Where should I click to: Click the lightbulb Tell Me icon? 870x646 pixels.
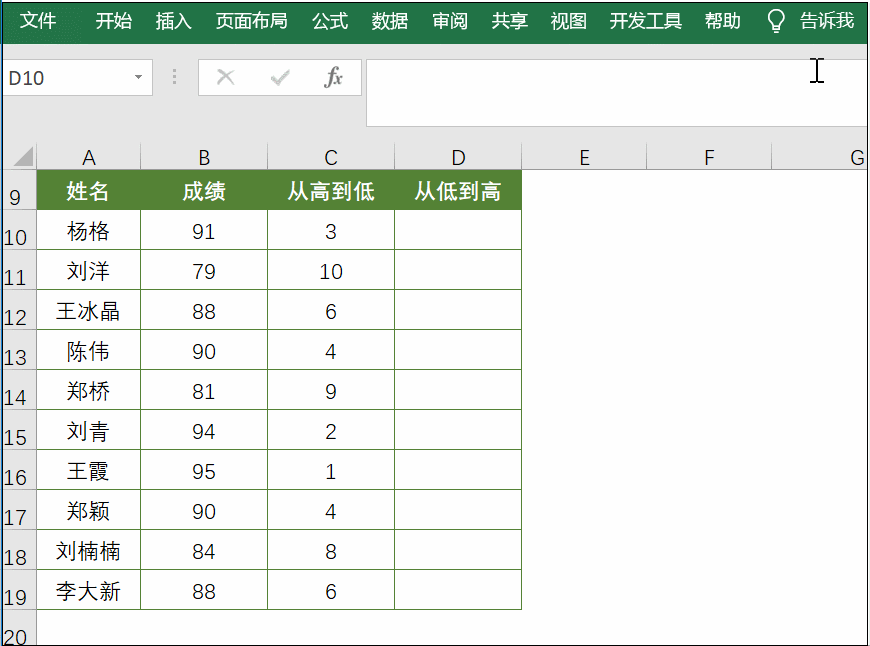(776, 21)
